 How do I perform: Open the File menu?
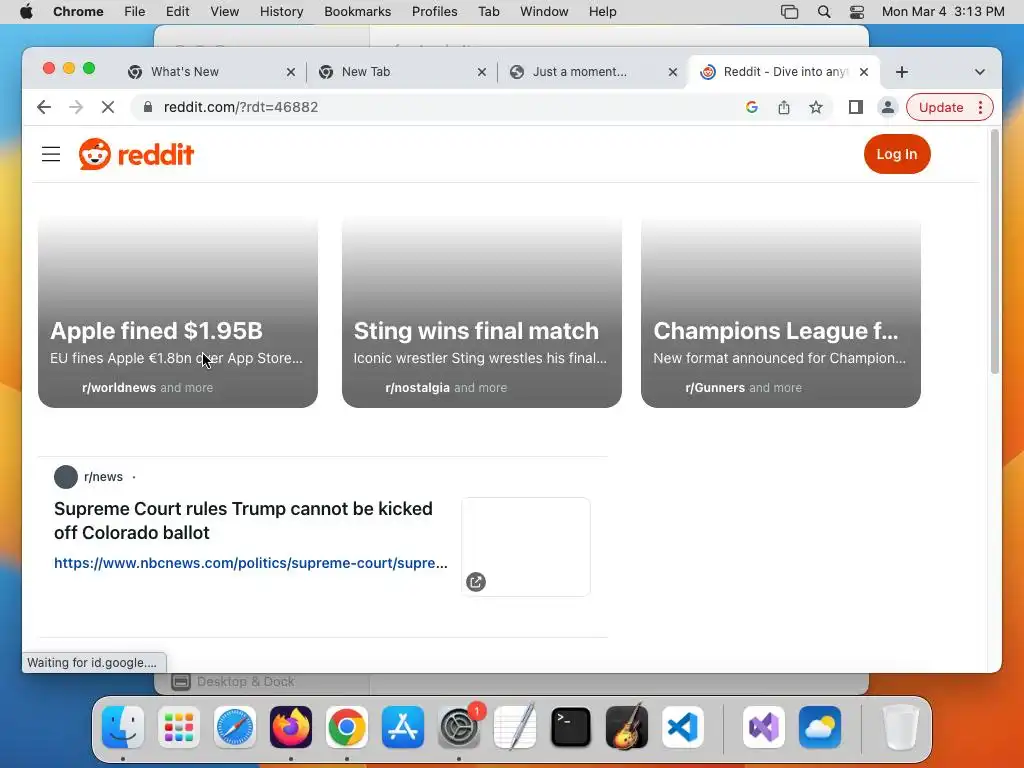coord(135,12)
